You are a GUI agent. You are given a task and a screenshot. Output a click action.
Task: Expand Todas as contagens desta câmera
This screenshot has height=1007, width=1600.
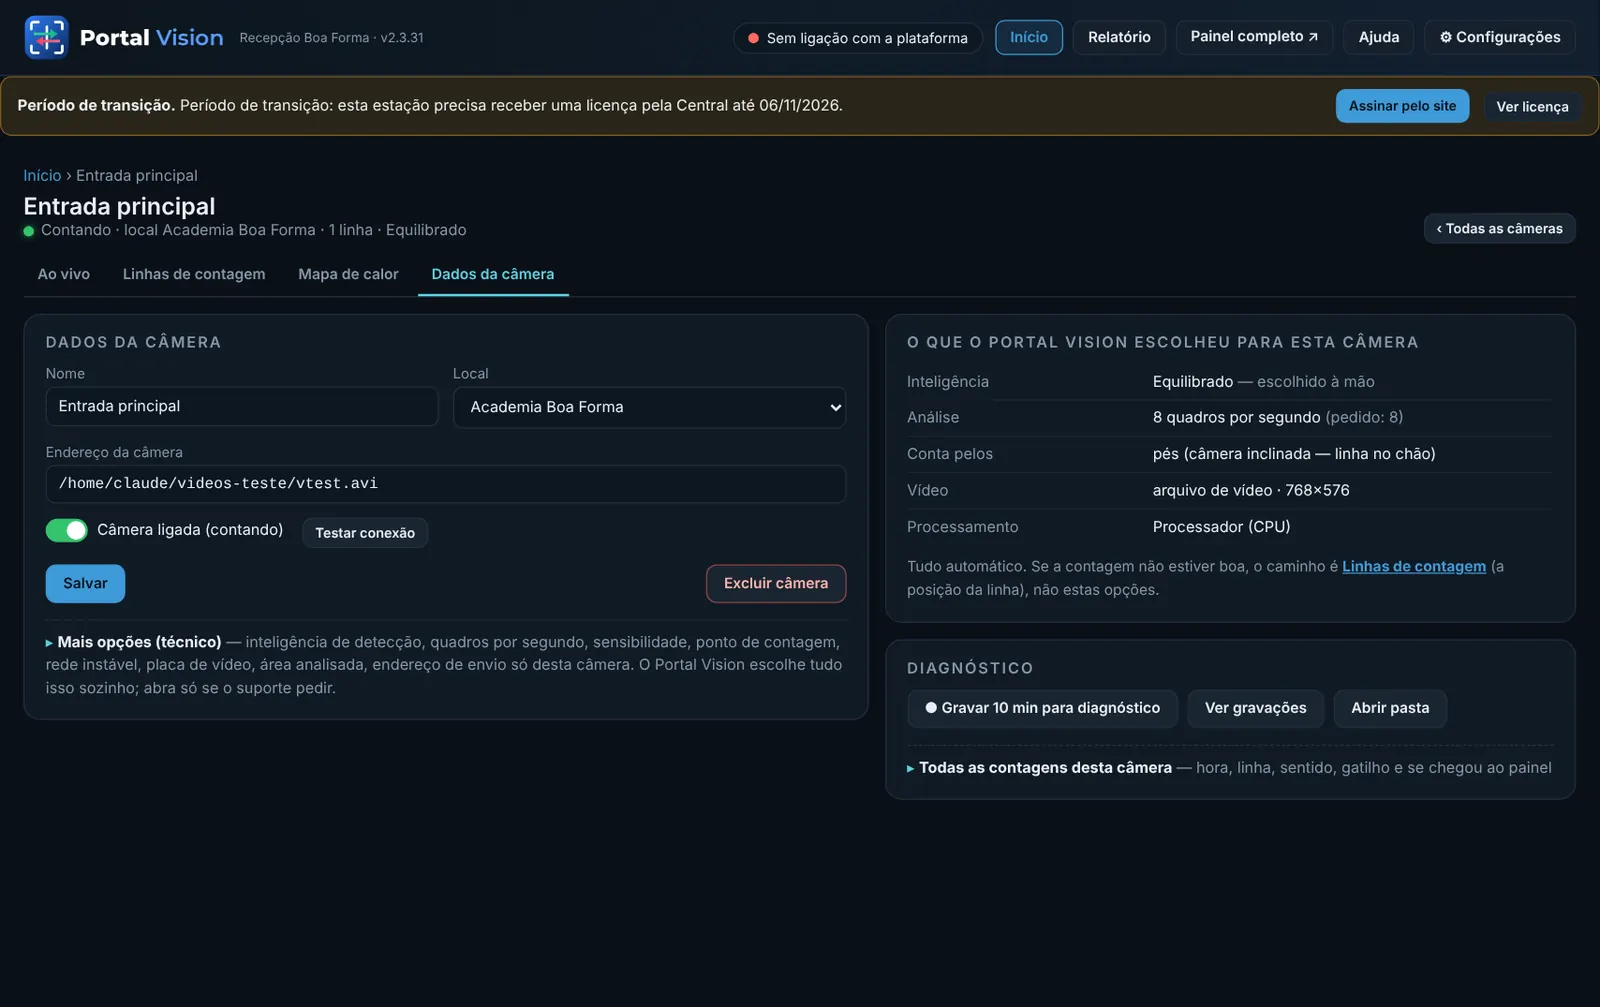tap(1040, 768)
